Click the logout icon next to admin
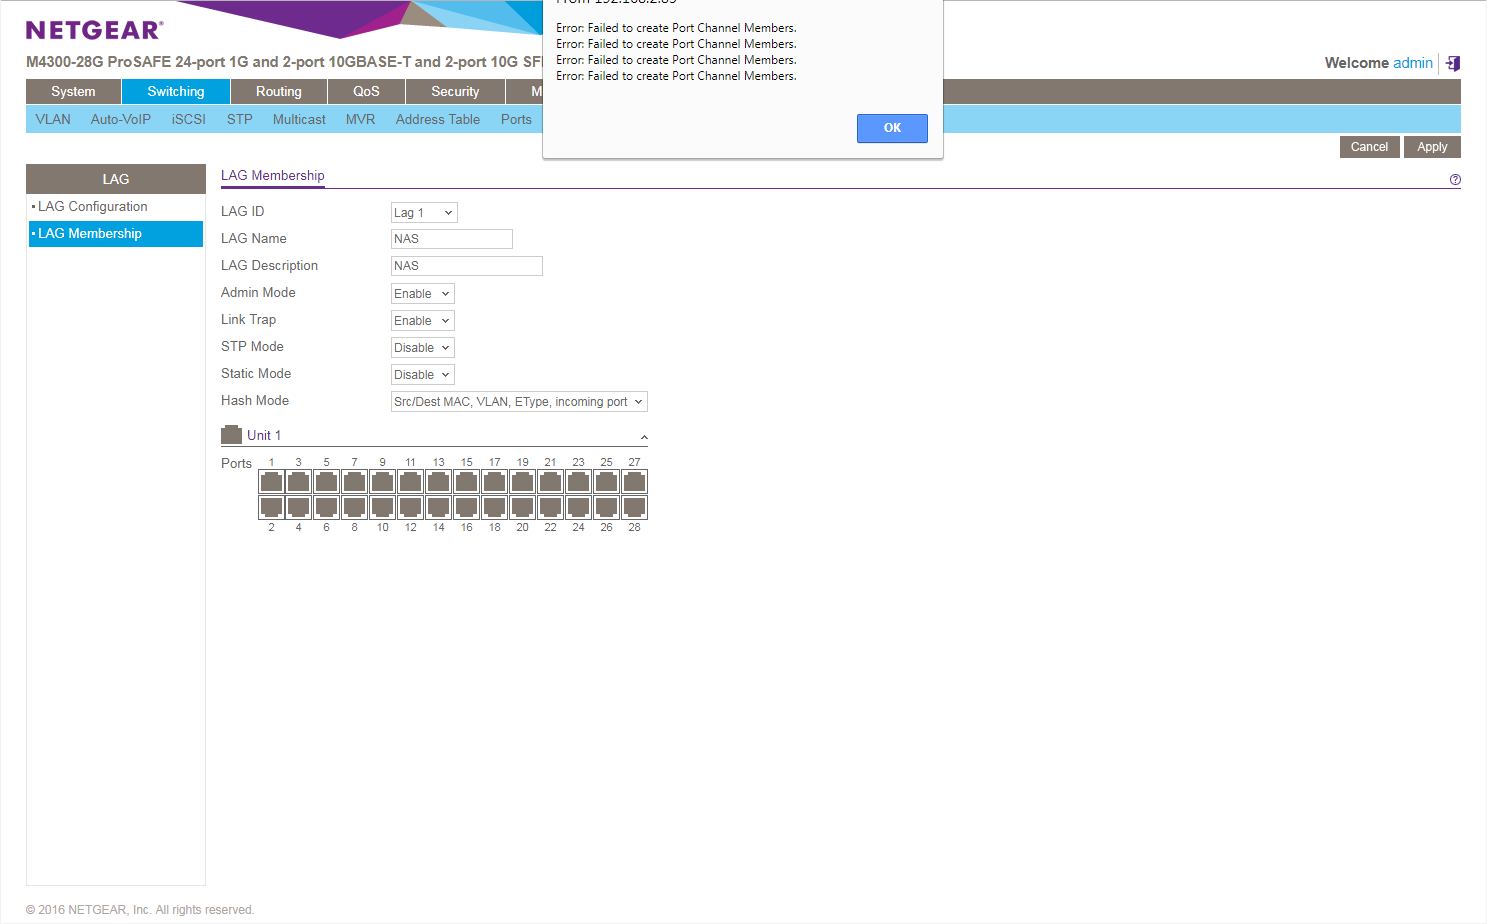Screen dimensions: 1487x924 tap(1453, 63)
